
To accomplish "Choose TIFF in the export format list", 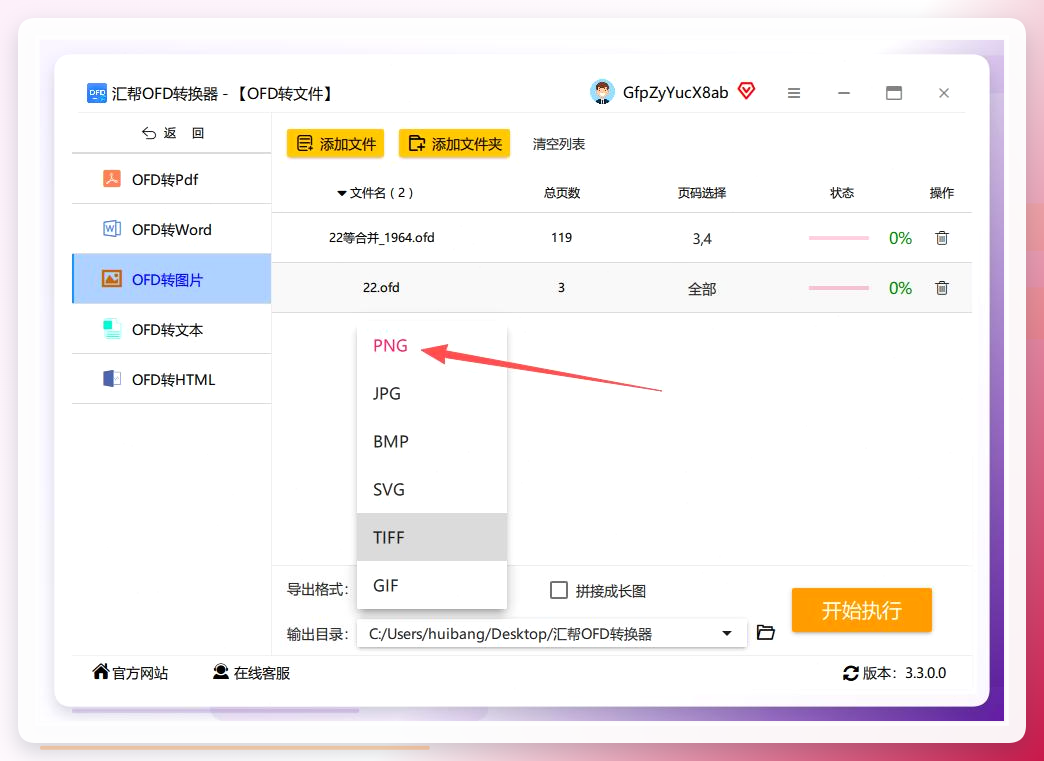I will pyautogui.click(x=431, y=537).
